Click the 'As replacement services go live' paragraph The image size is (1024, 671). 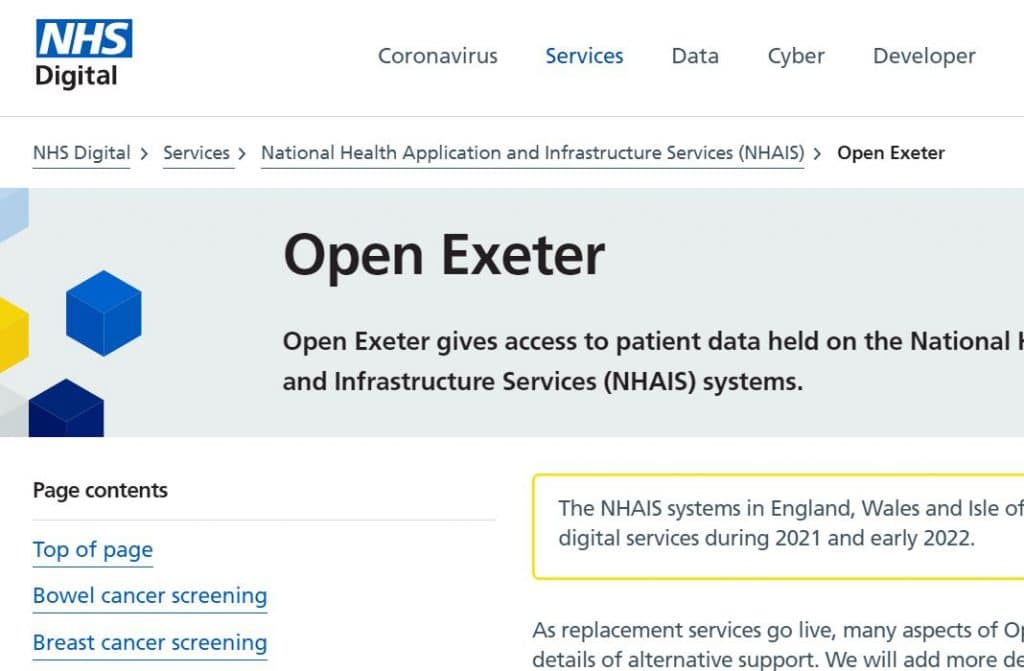coord(778,644)
